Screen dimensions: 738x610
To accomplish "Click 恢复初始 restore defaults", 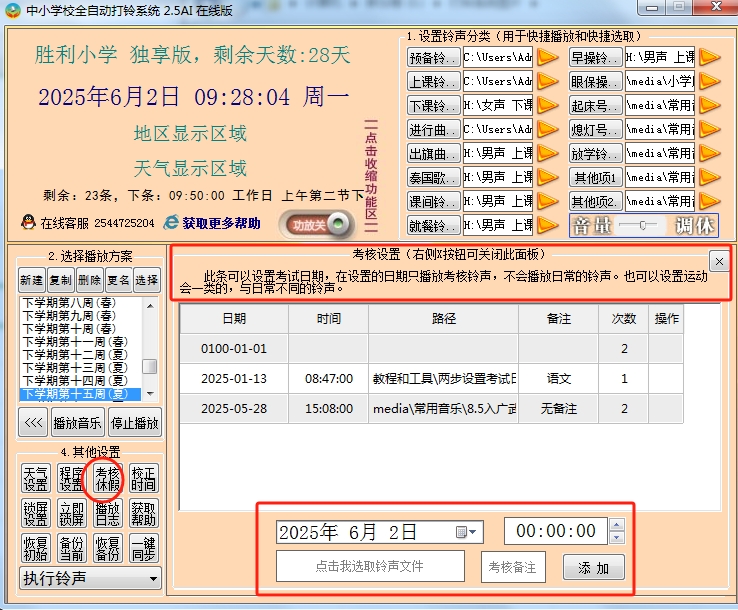I will coord(36,548).
